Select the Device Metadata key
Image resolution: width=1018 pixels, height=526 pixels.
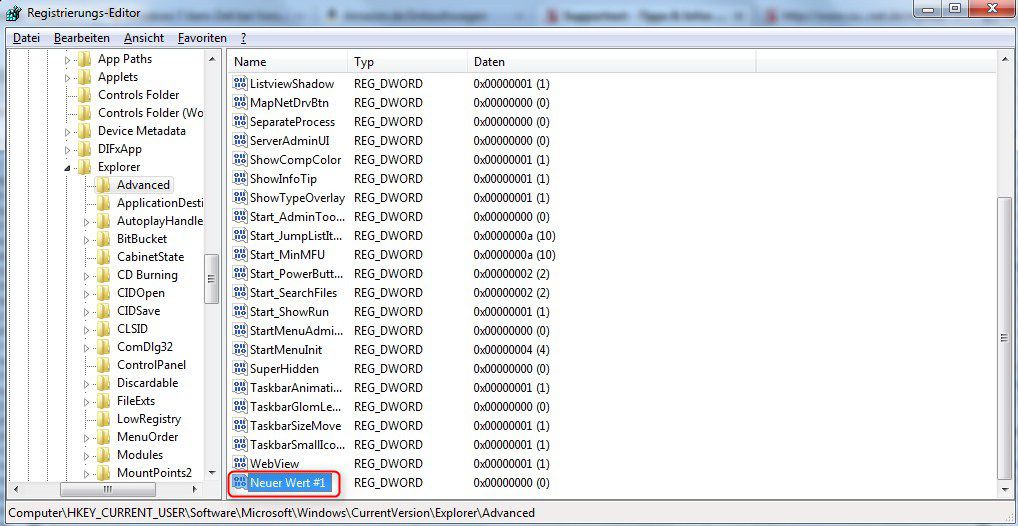click(x=141, y=131)
